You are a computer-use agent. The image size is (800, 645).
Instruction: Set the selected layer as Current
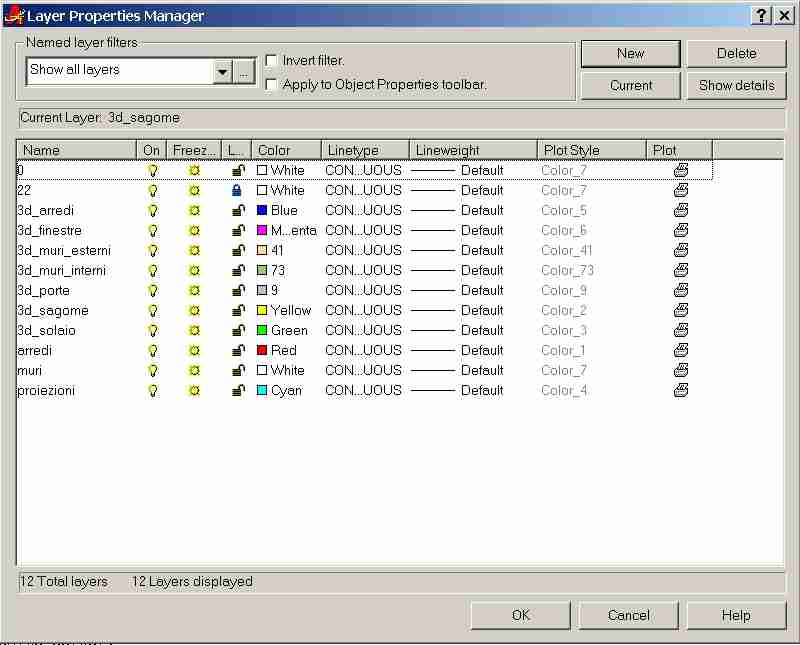(x=631, y=85)
